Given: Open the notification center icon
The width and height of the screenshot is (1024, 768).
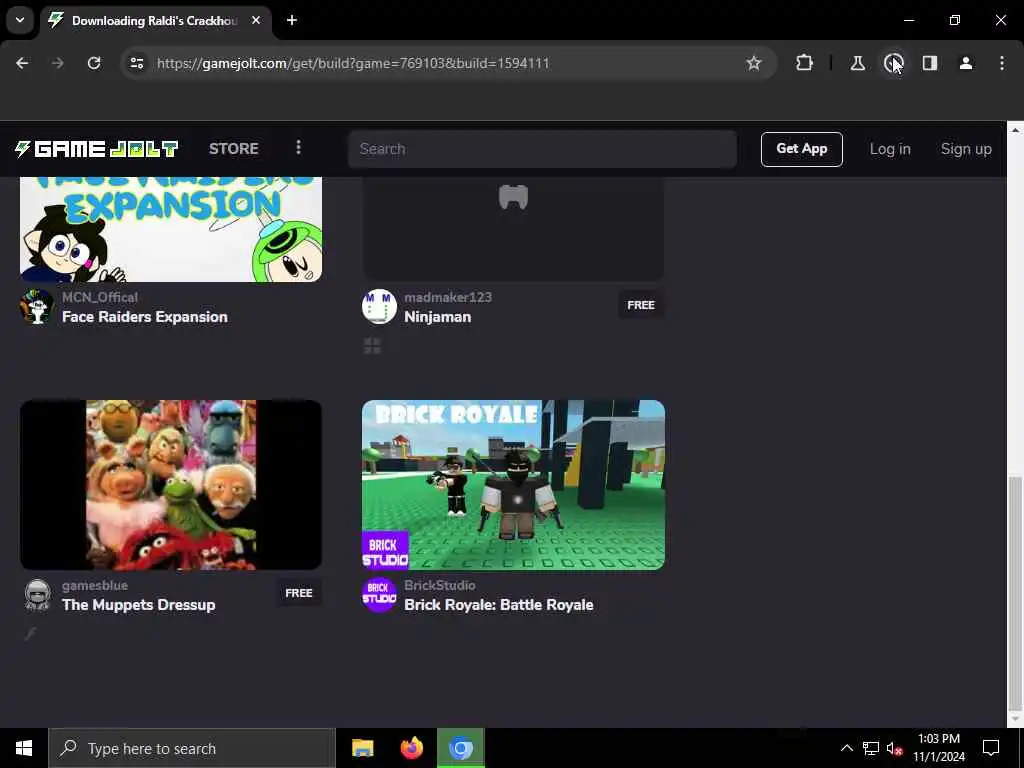Looking at the screenshot, I should click(x=991, y=748).
